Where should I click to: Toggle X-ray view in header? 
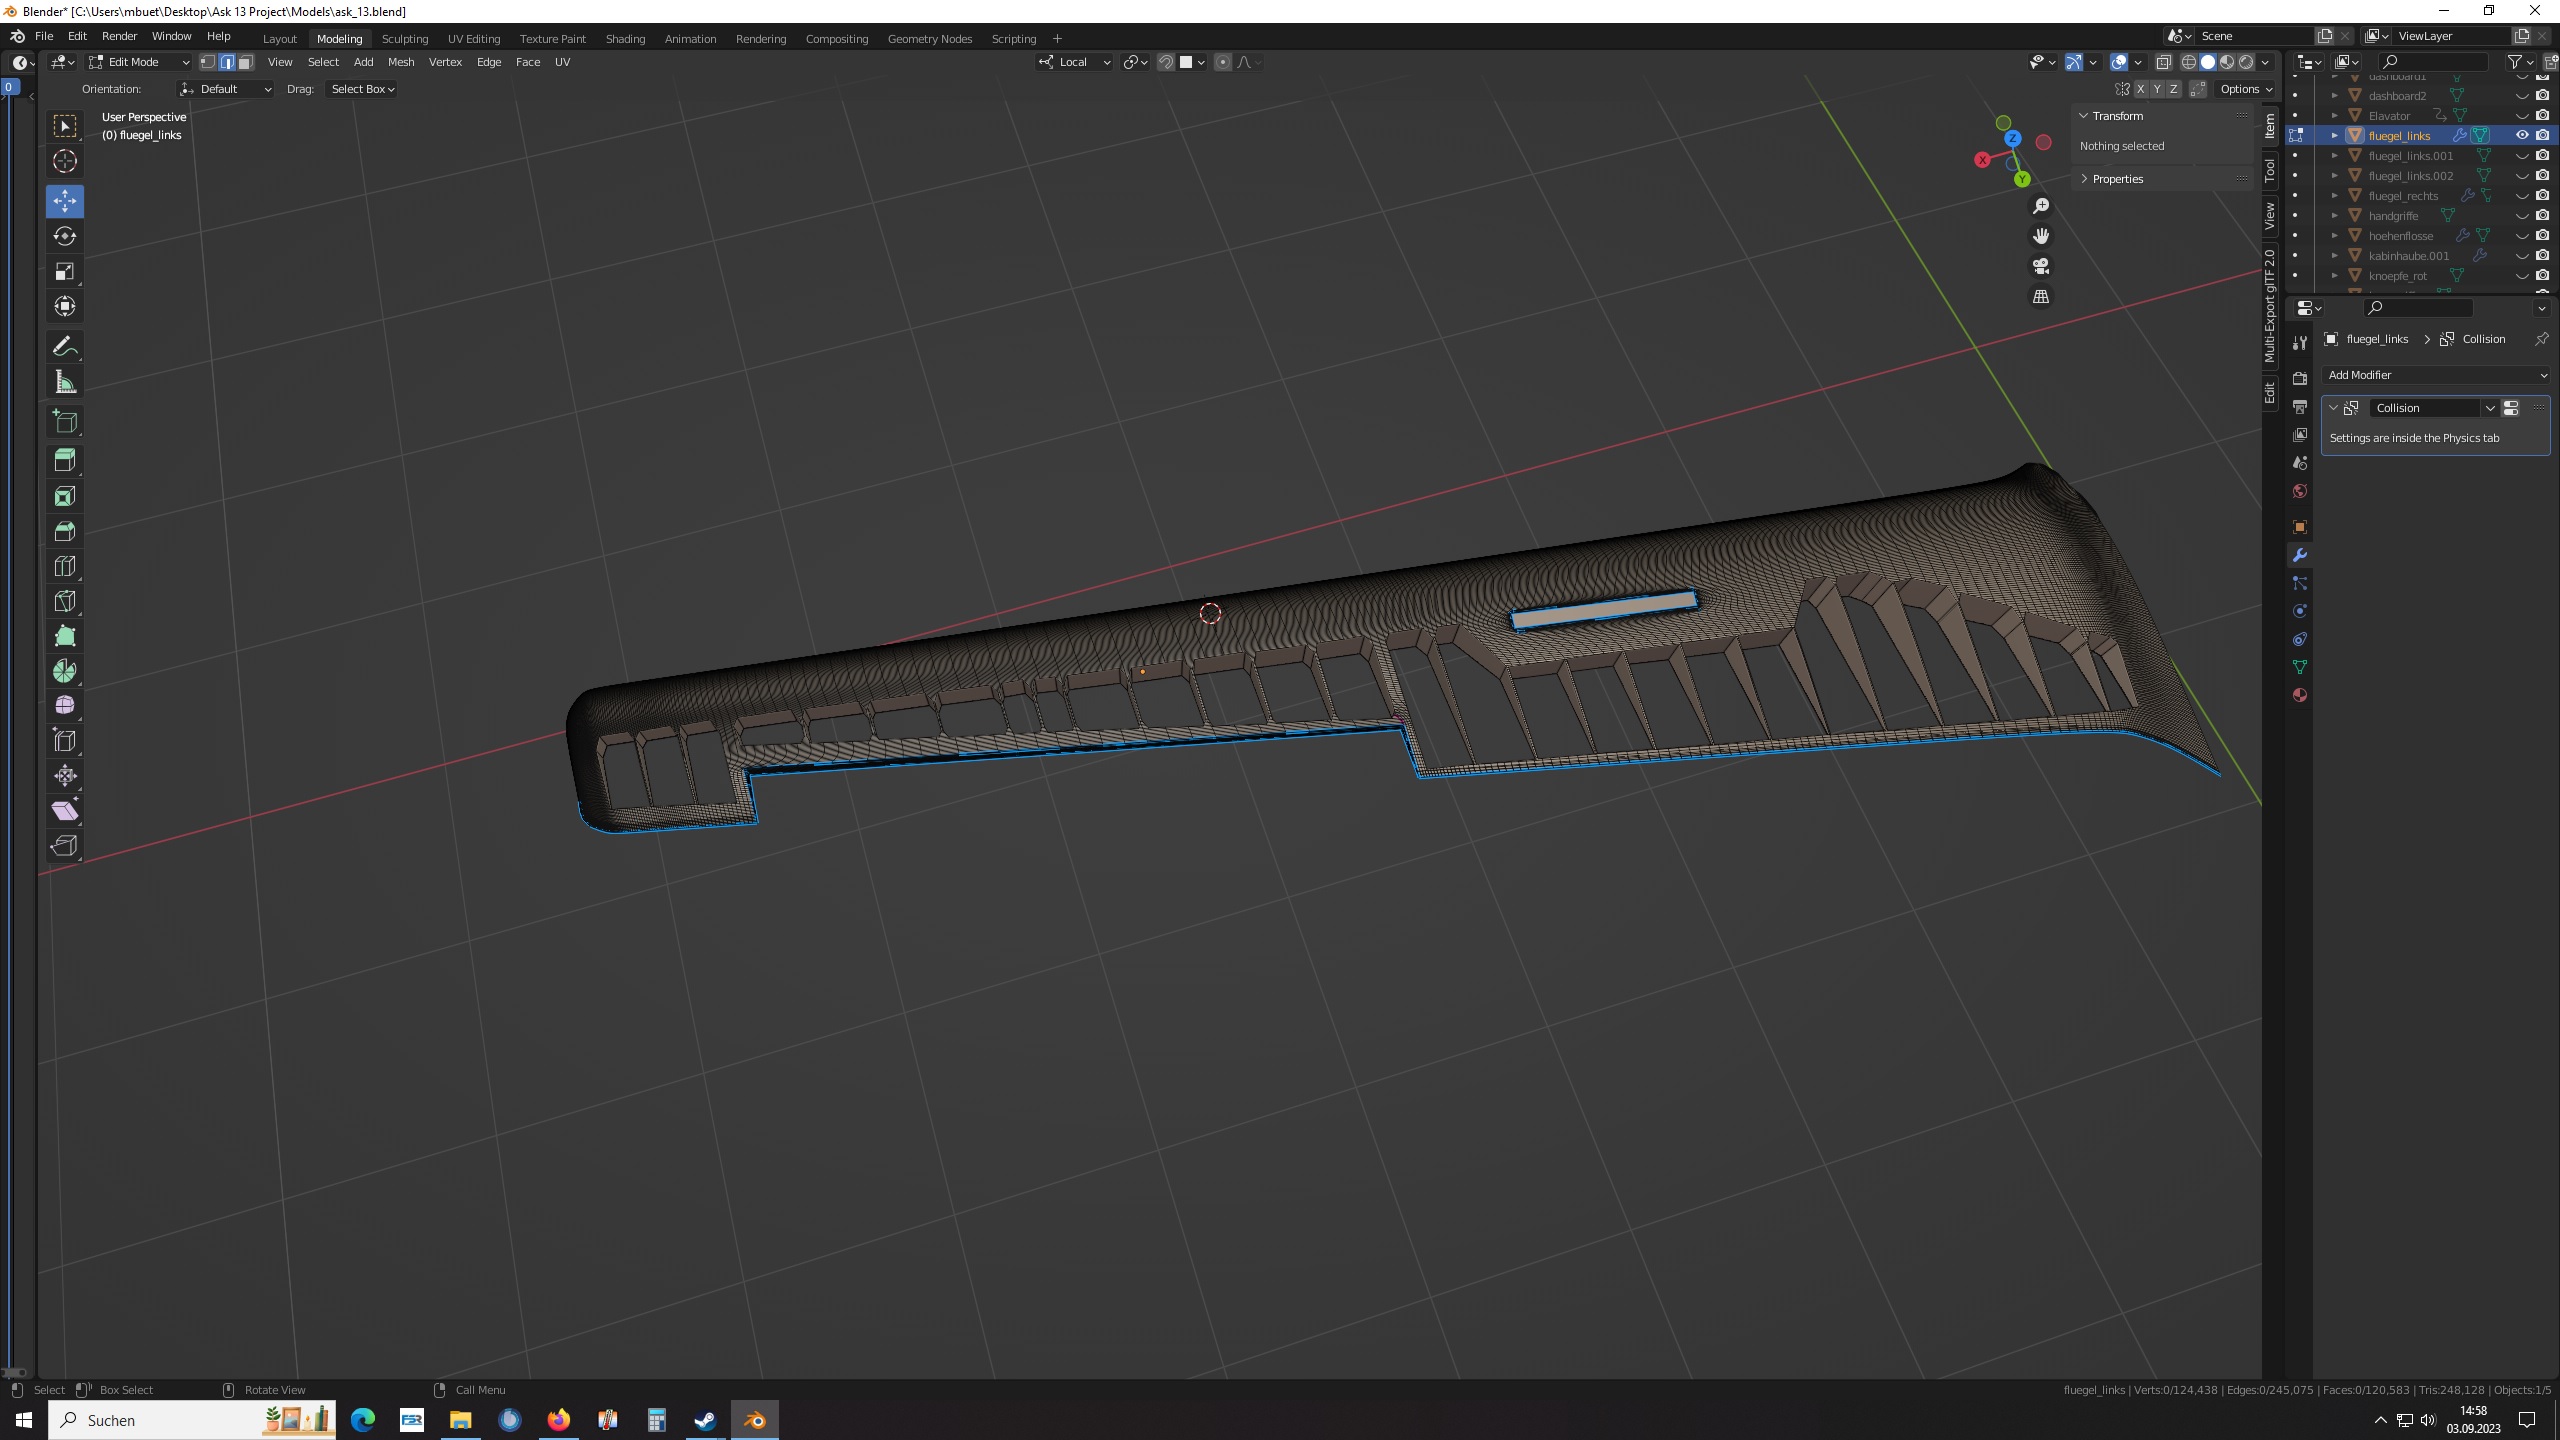[x=2163, y=62]
